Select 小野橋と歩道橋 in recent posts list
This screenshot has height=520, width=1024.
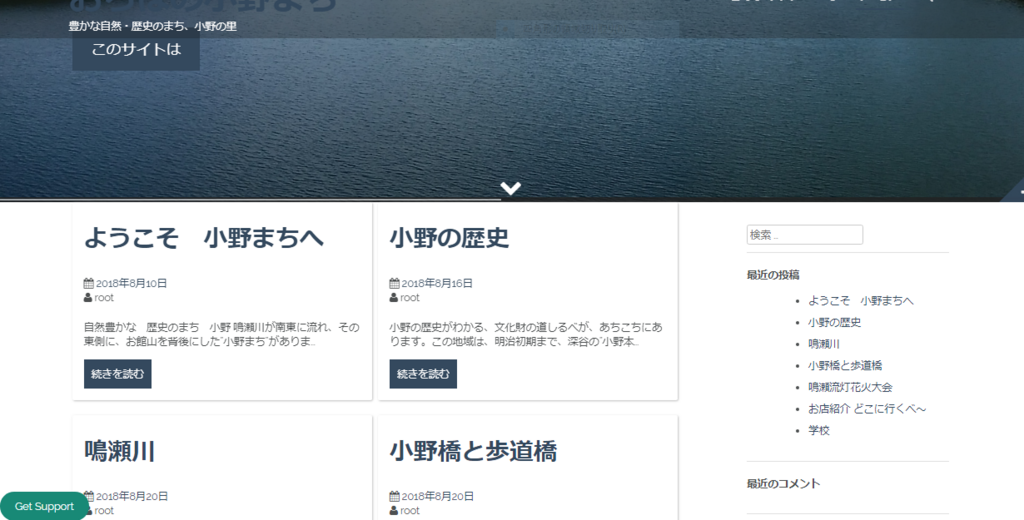pyautogui.click(x=845, y=365)
